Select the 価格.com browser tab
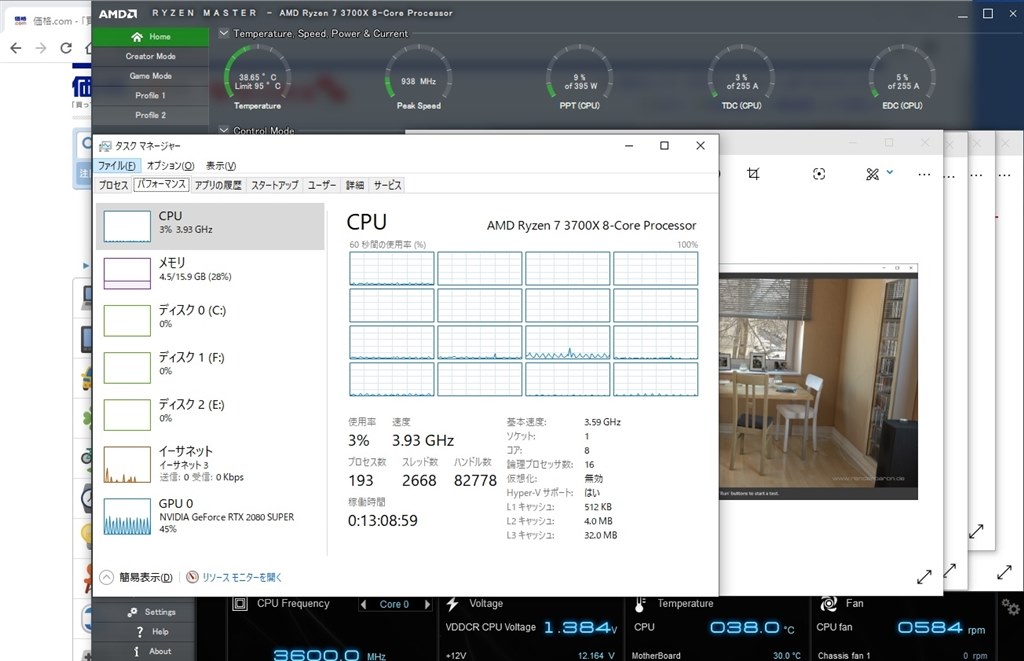This screenshot has width=1024, height=661. [x=49, y=20]
